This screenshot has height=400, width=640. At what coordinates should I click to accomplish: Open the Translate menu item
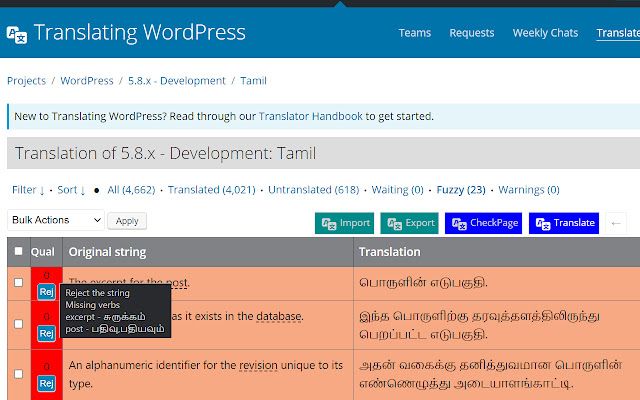pyautogui.click(x=618, y=33)
